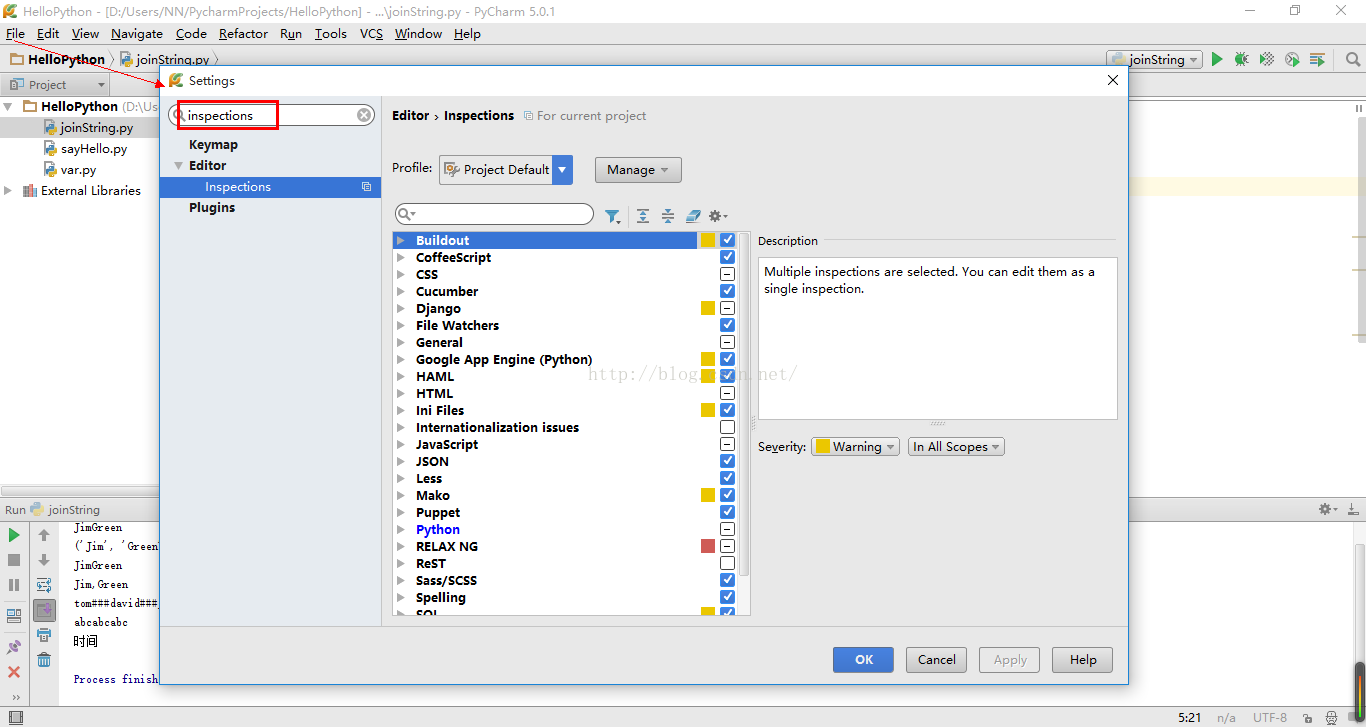Toggle soft-wraps icon in Run console
The height and width of the screenshot is (727, 1366).
coord(44,585)
